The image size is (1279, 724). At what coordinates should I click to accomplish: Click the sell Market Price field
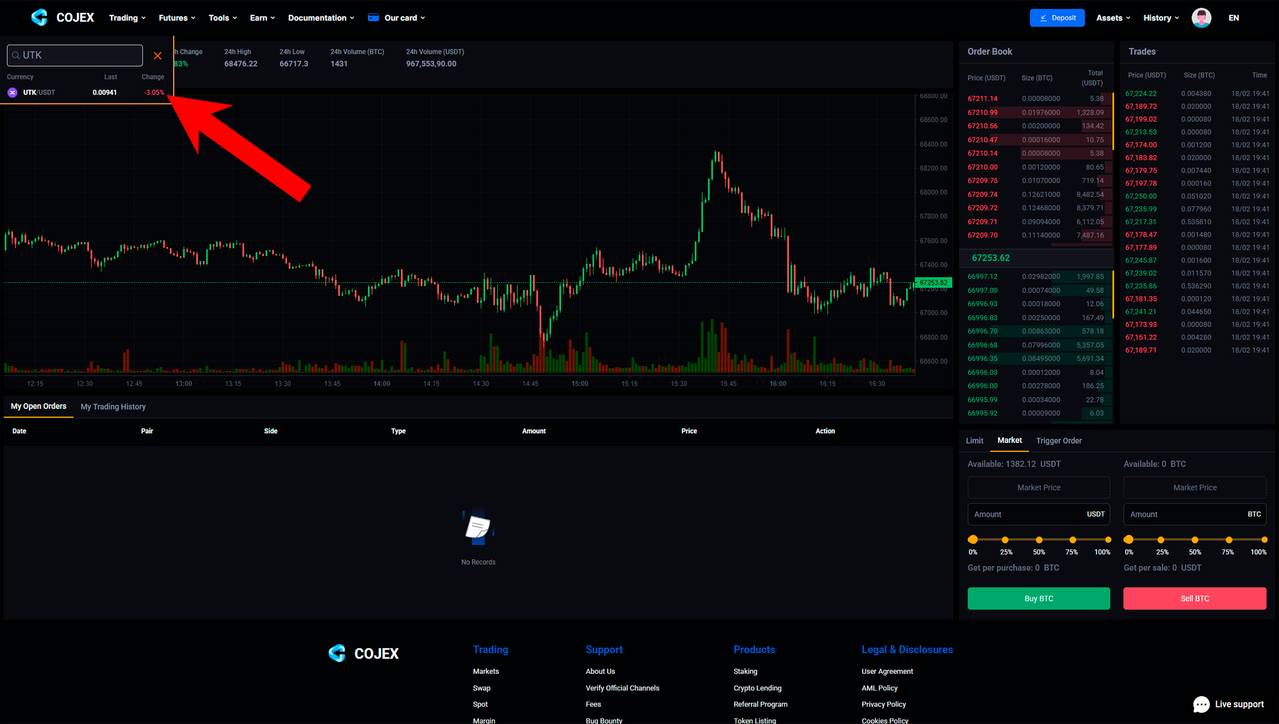click(1195, 487)
